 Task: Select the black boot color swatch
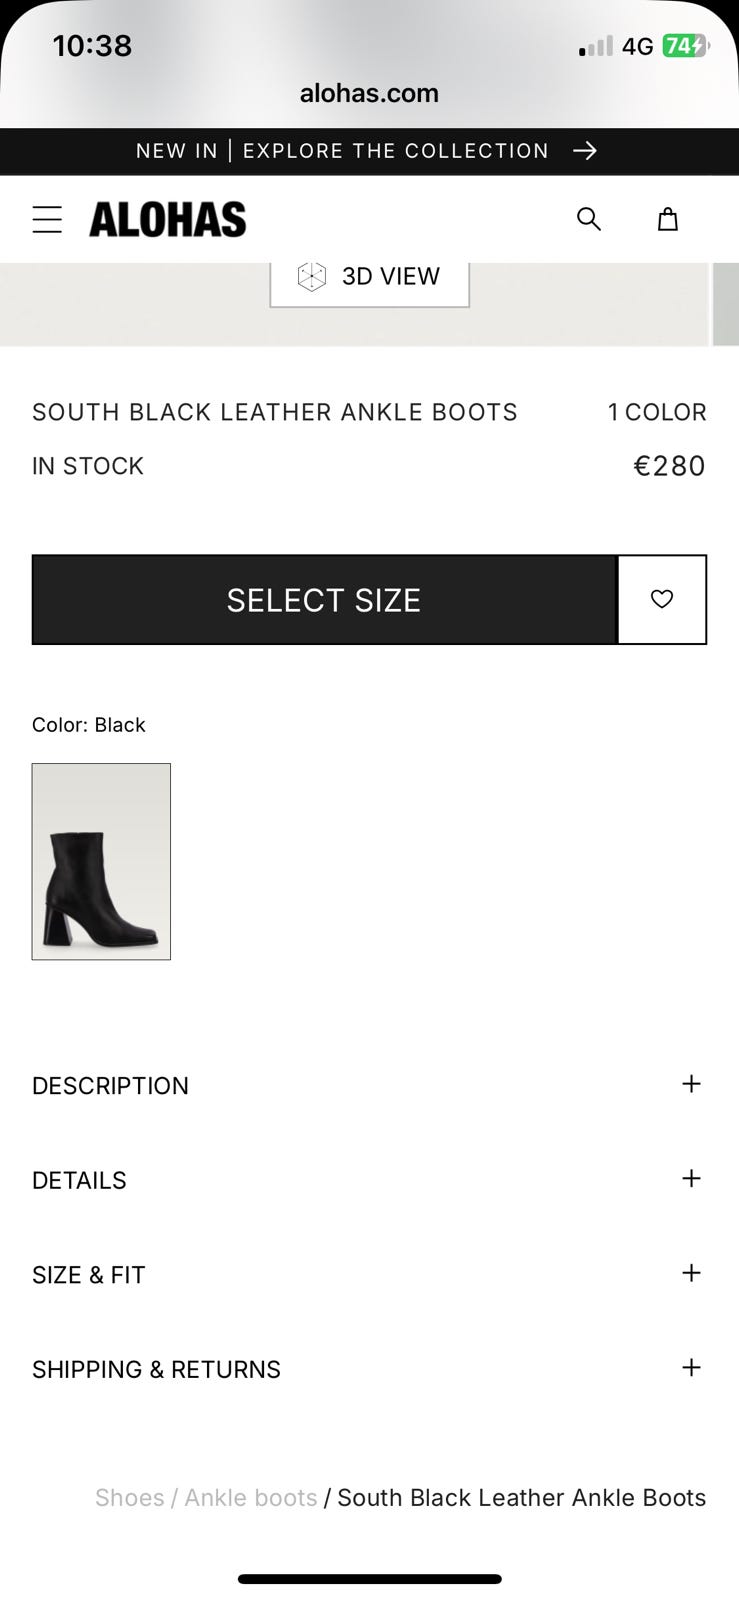[x=101, y=861]
